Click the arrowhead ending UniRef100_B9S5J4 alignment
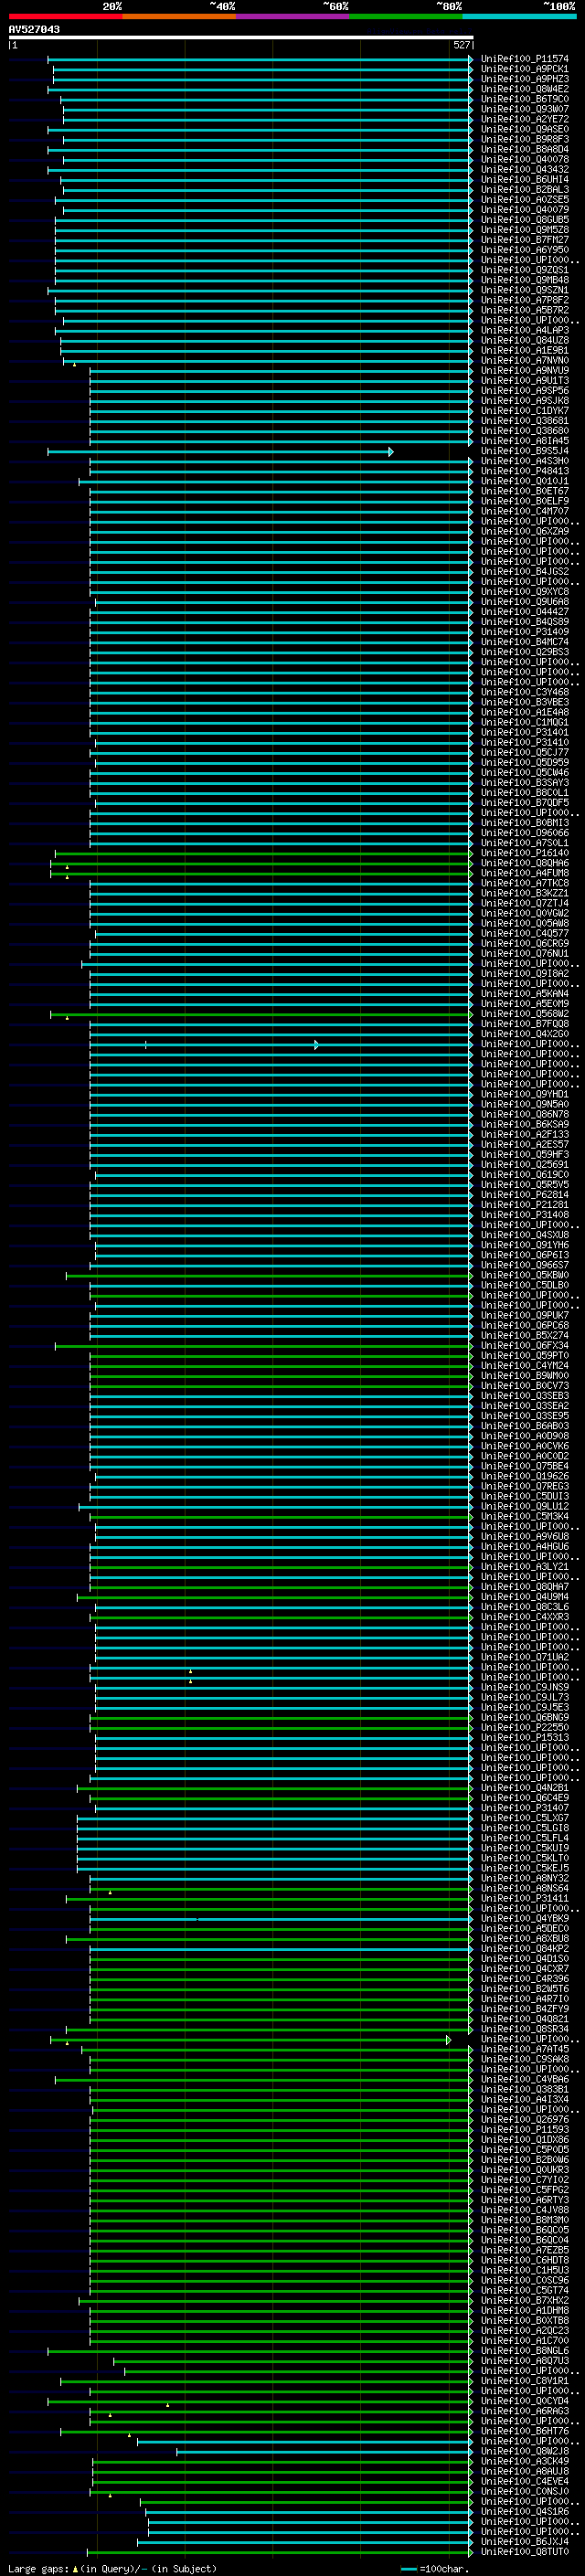Screen dimensions: 585x2576 [391, 452]
